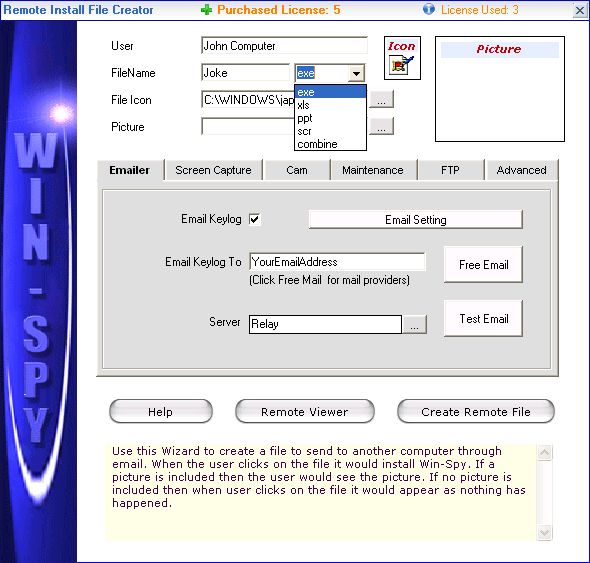Viewport: 590px width, 563px height.
Task: Click the help text scroll up arrow
Action: click(x=545, y=452)
